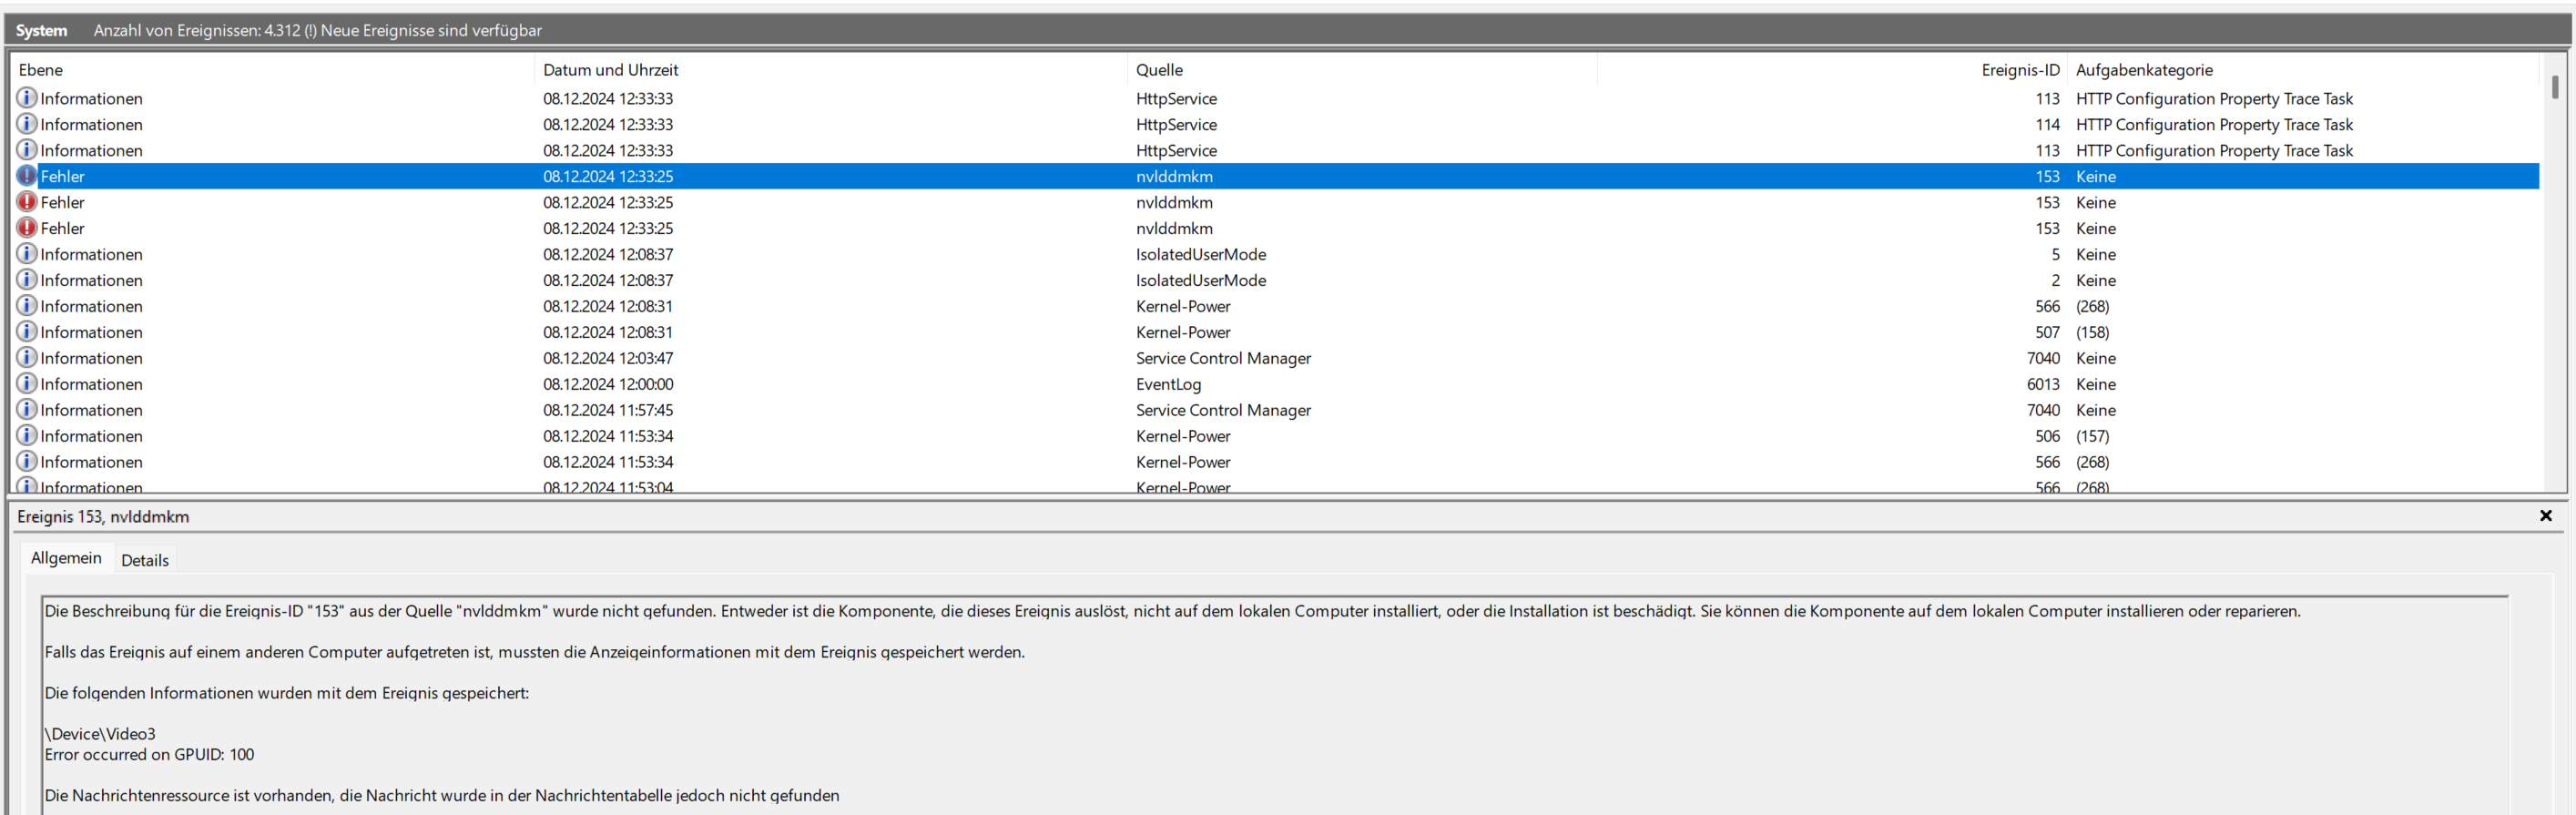Image resolution: width=2576 pixels, height=815 pixels.
Task: Close the event preview pane
Action: click(2545, 516)
